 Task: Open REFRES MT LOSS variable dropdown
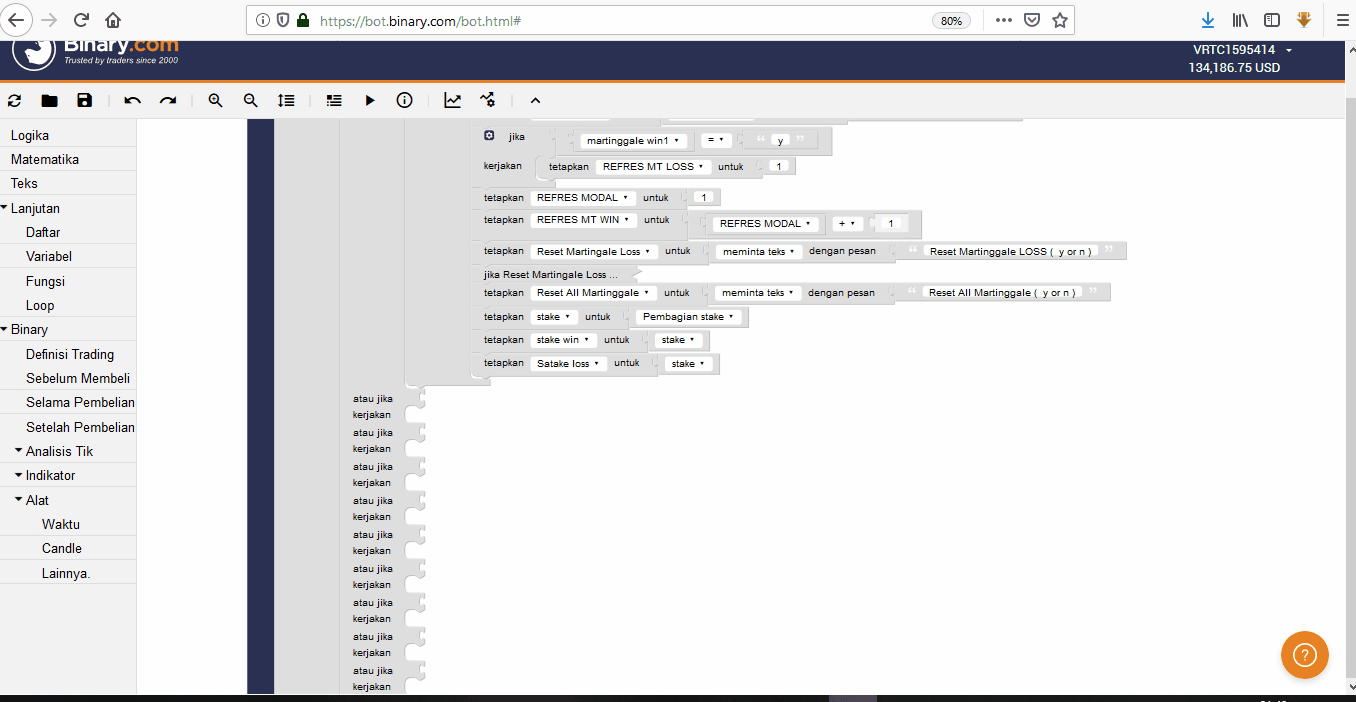[652, 167]
